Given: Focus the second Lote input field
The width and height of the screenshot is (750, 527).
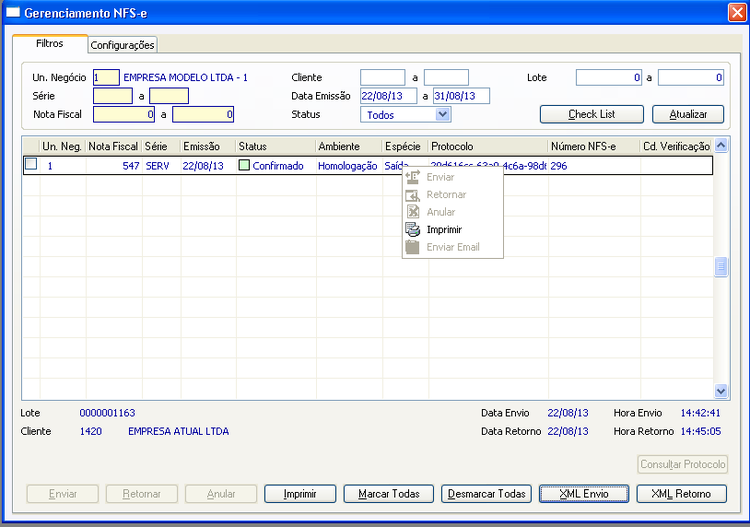Looking at the screenshot, I should tap(691, 77).
